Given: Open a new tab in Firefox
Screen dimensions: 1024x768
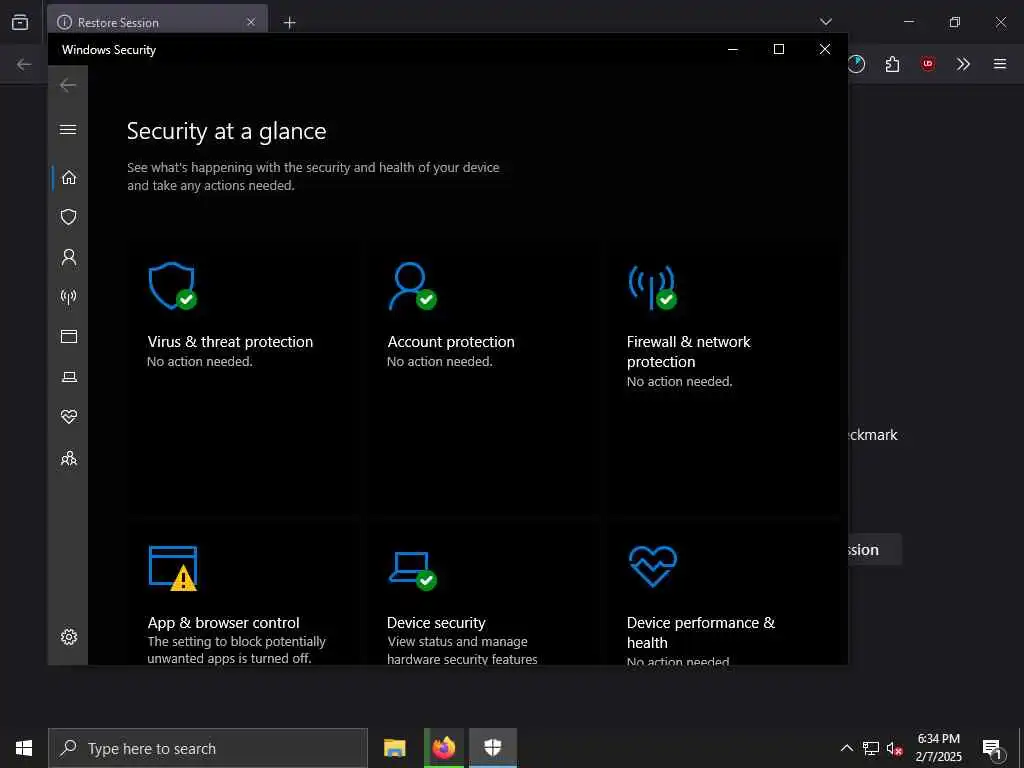Looking at the screenshot, I should (x=289, y=23).
